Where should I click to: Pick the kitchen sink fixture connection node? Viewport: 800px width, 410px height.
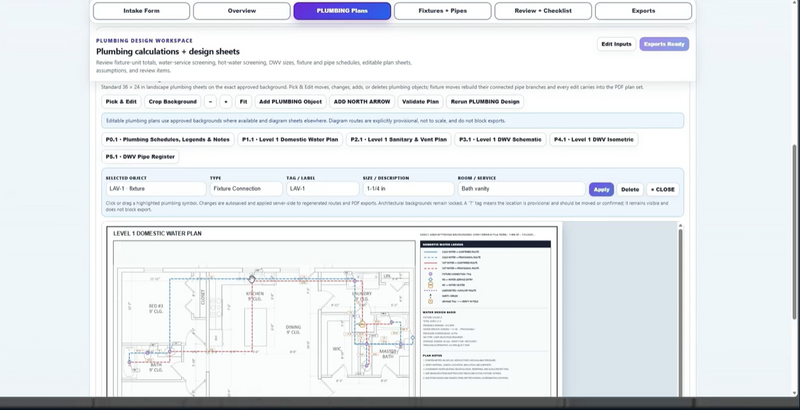click(252, 279)
